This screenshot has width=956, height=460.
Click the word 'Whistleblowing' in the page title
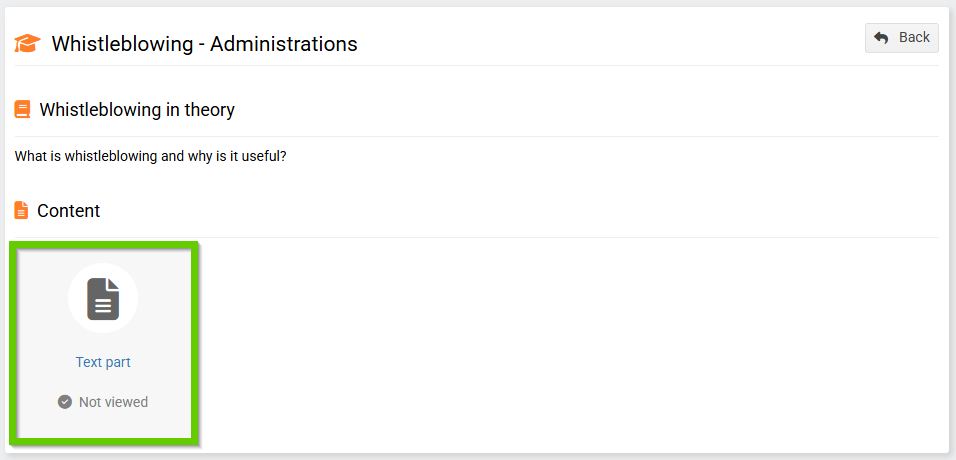tap(122, 44)
